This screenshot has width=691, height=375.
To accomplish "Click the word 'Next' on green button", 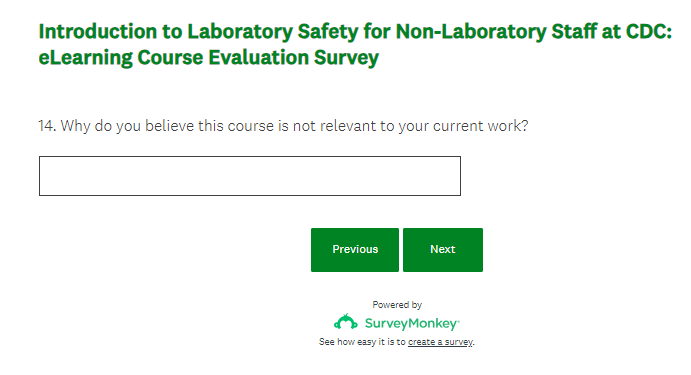I will coord(443,249).
